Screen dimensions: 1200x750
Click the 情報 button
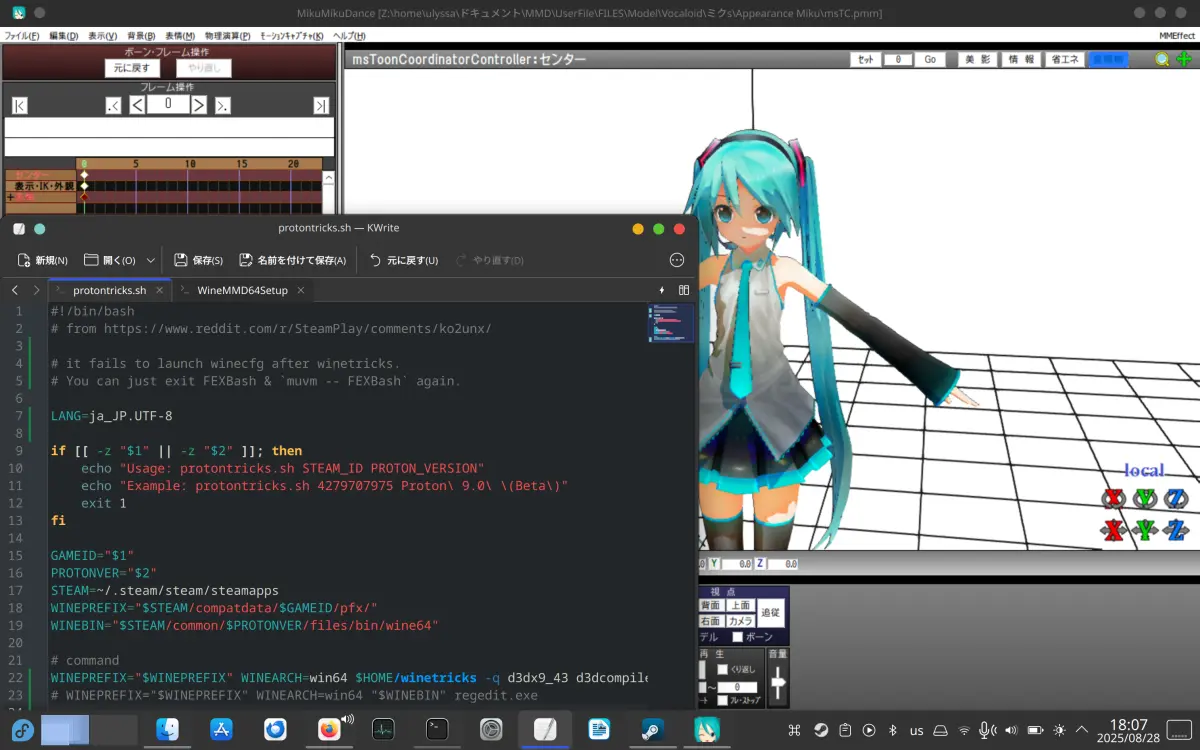pyautogui.click(x=1021, y=59)
